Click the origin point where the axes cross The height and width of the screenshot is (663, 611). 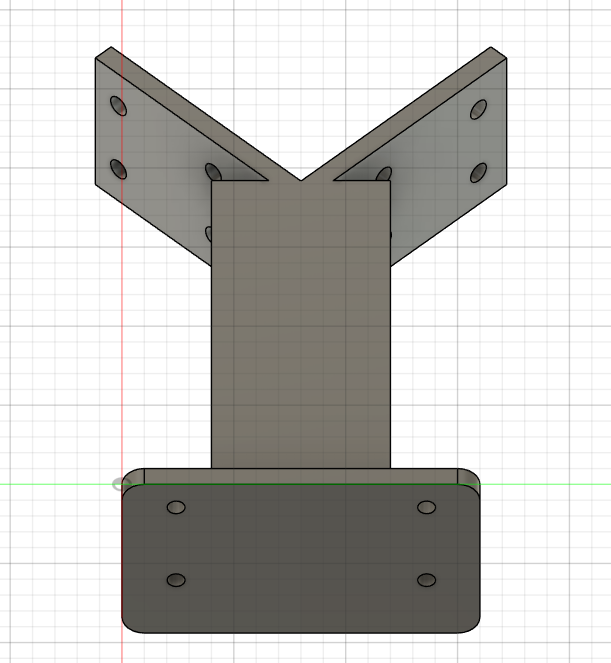(x=122, y=485)
